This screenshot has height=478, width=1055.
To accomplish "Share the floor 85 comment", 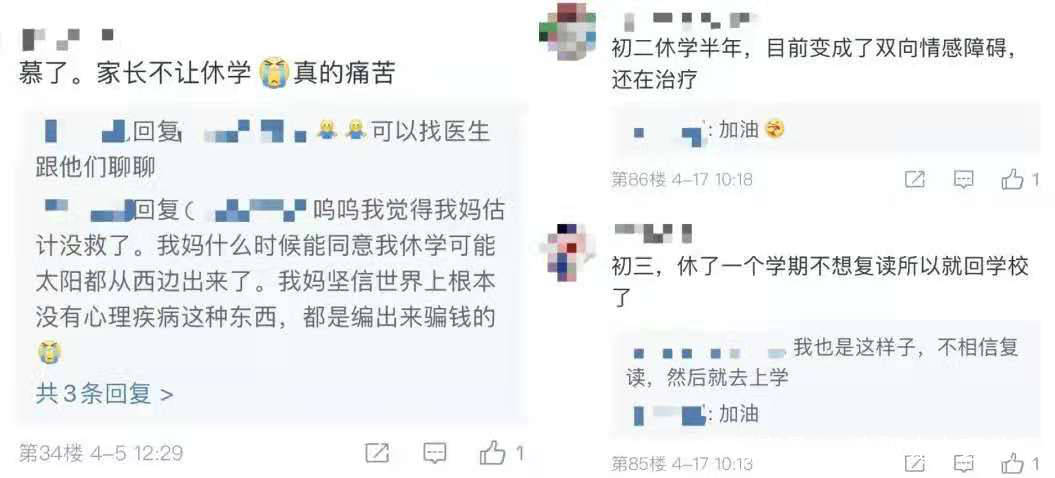I will tap(915, 464).
